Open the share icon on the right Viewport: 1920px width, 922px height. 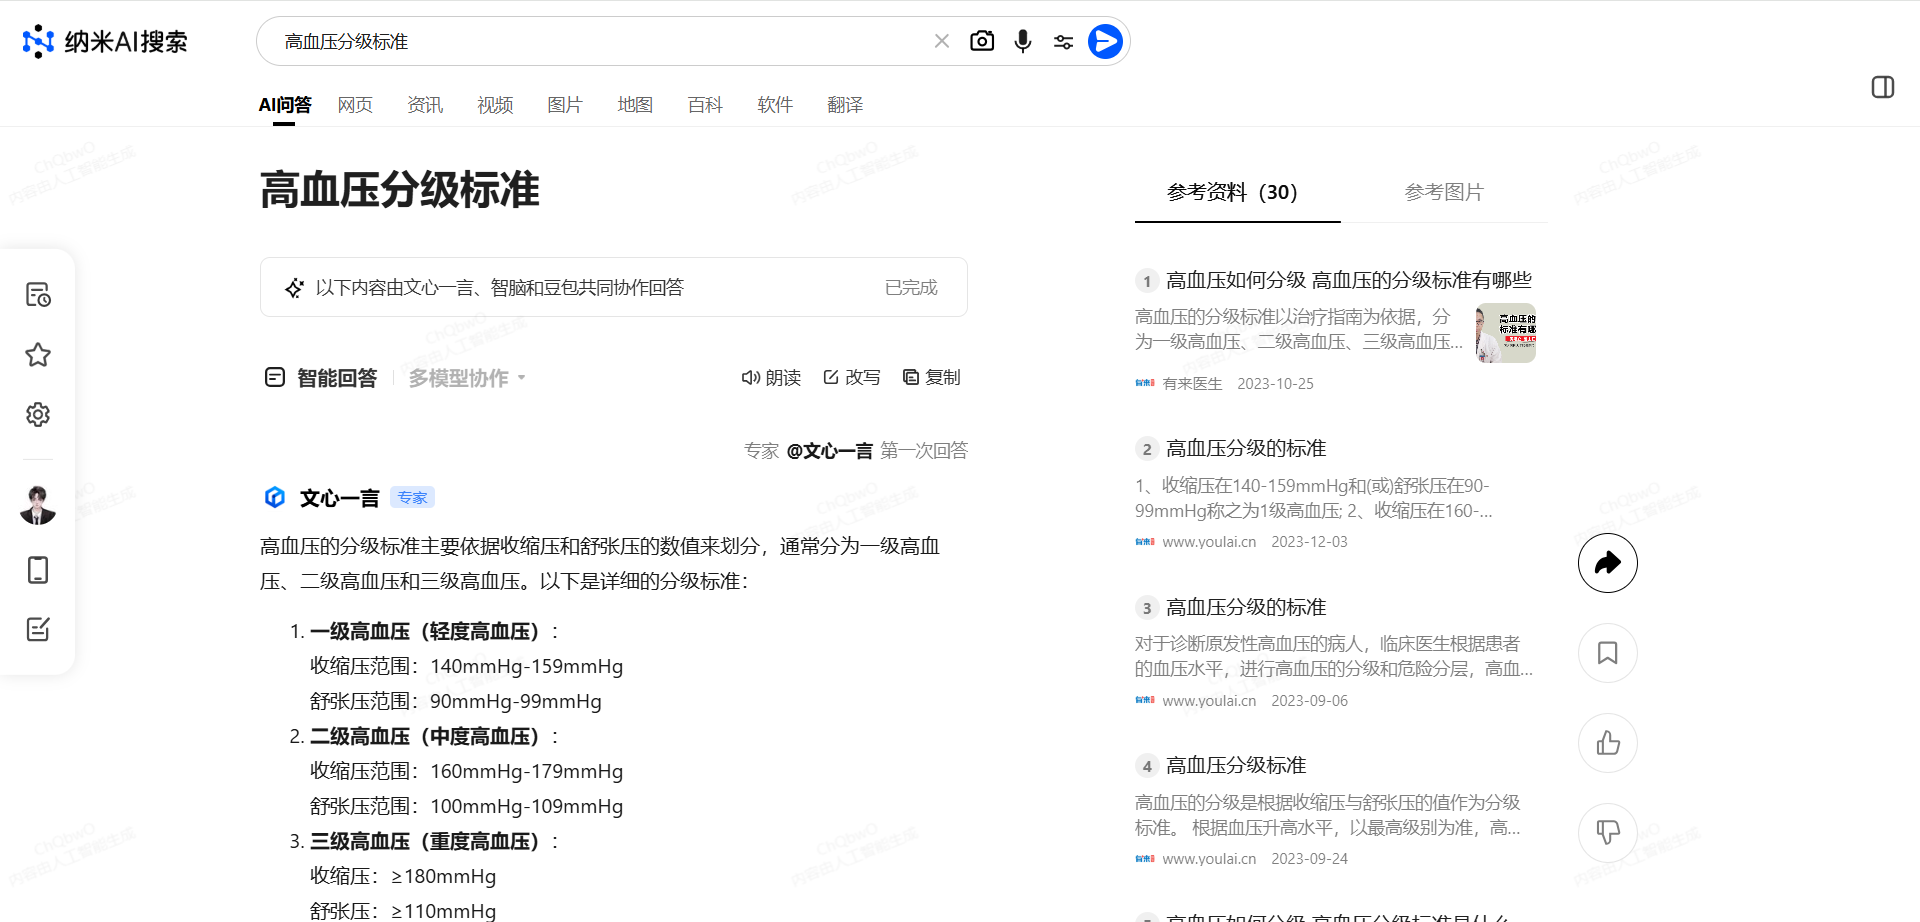[x=1607, y=562]
